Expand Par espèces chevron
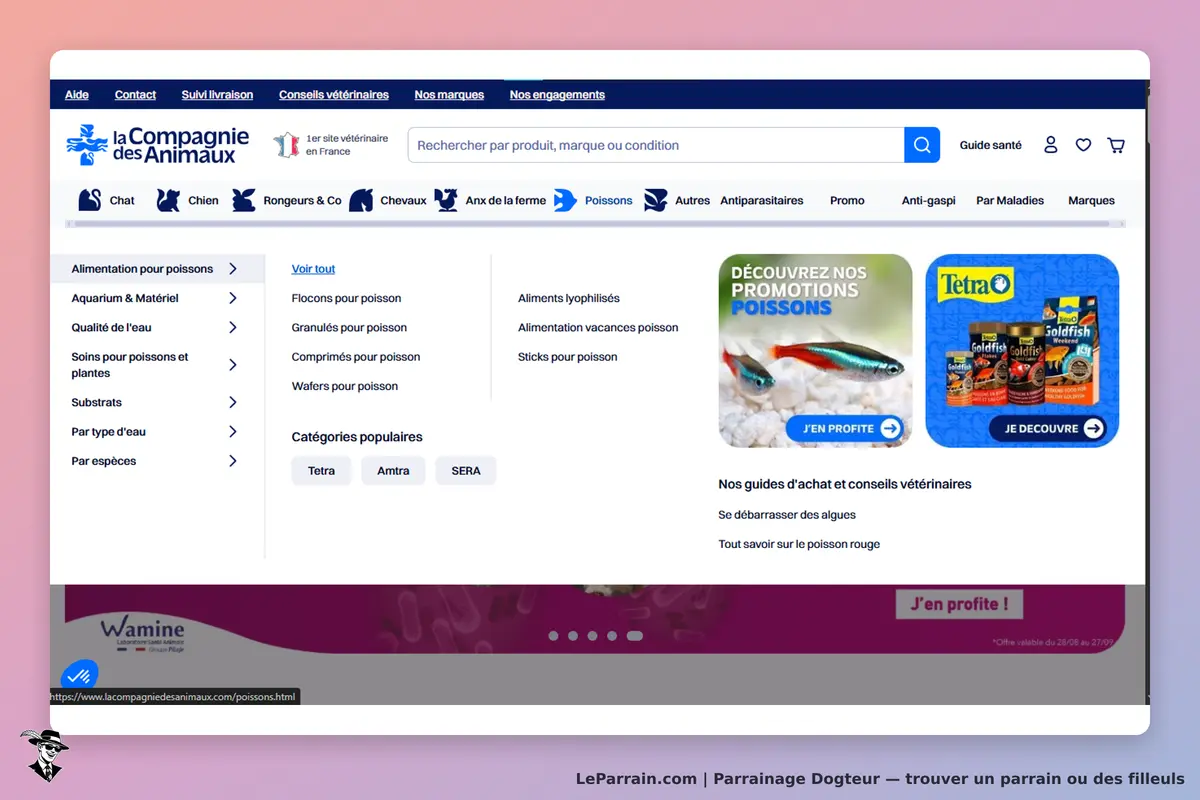Screen dimensions: 1200x800 233,461
